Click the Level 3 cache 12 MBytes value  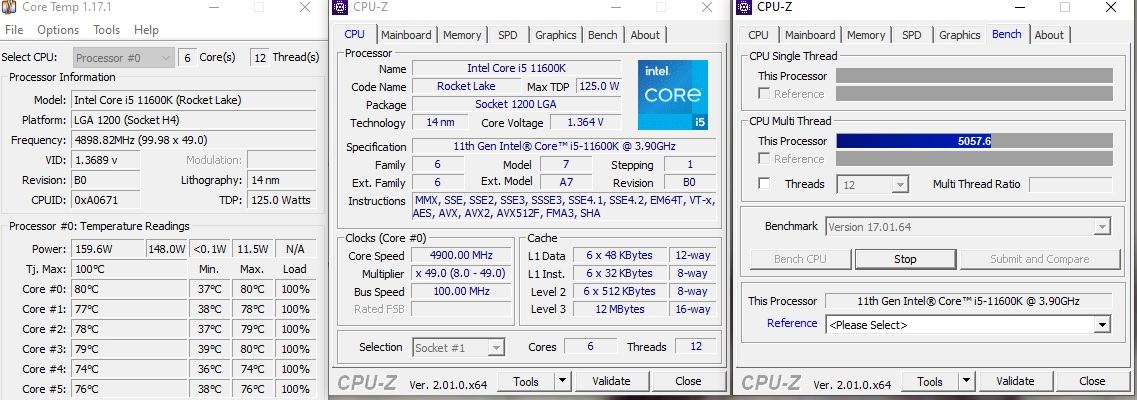pyautogui.click(x=619, y=309)
